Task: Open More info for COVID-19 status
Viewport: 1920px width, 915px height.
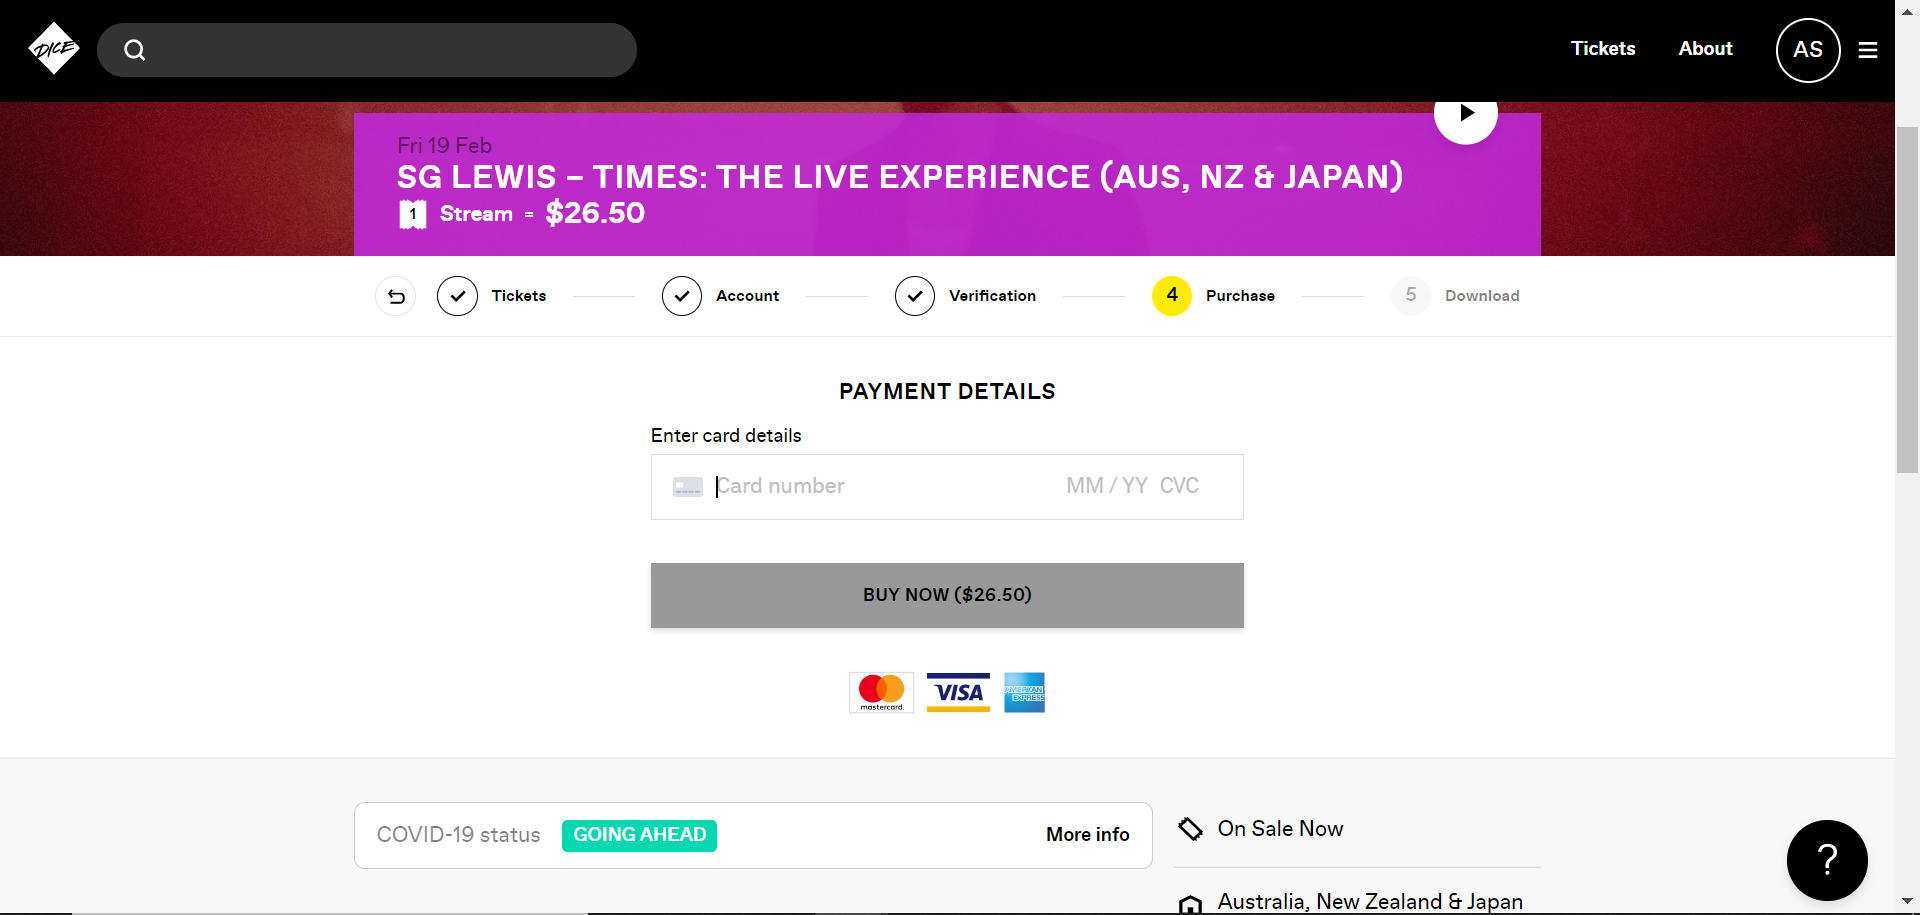Action: click(1087, 835)
